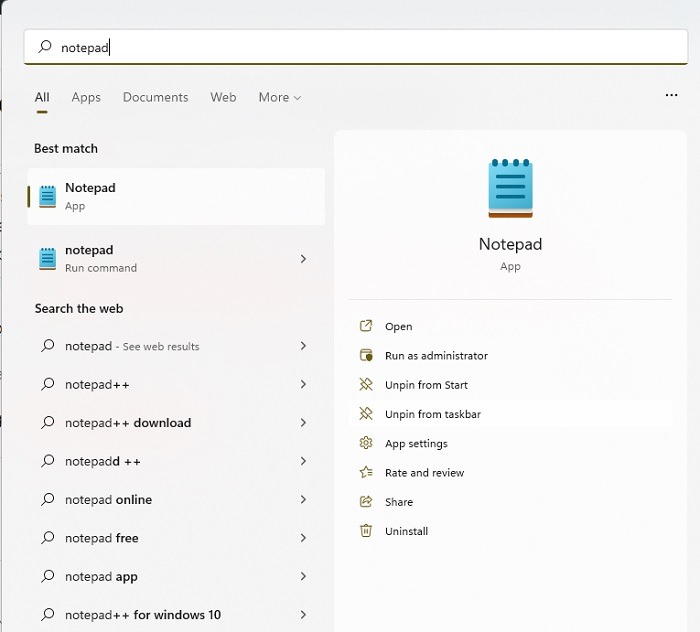Click in the search box containing 'notepad'
Screen dimensions: 700x632
point(356,47)
